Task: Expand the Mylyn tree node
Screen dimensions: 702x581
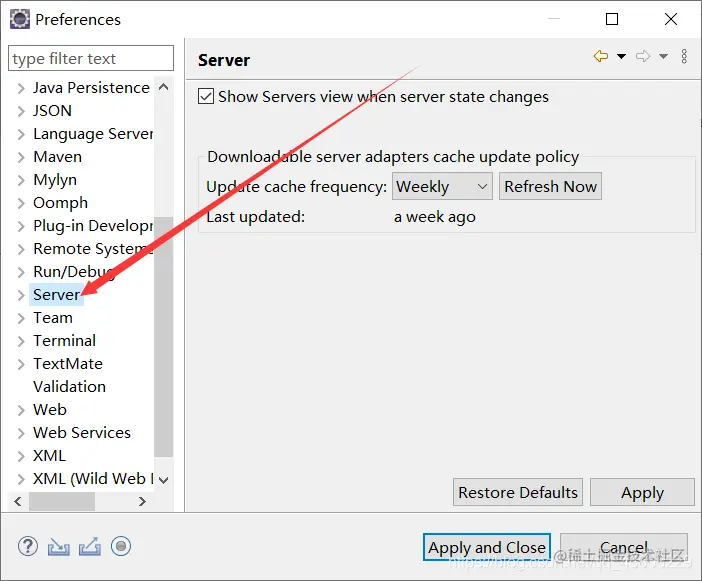Action: [x=21, y=180]
